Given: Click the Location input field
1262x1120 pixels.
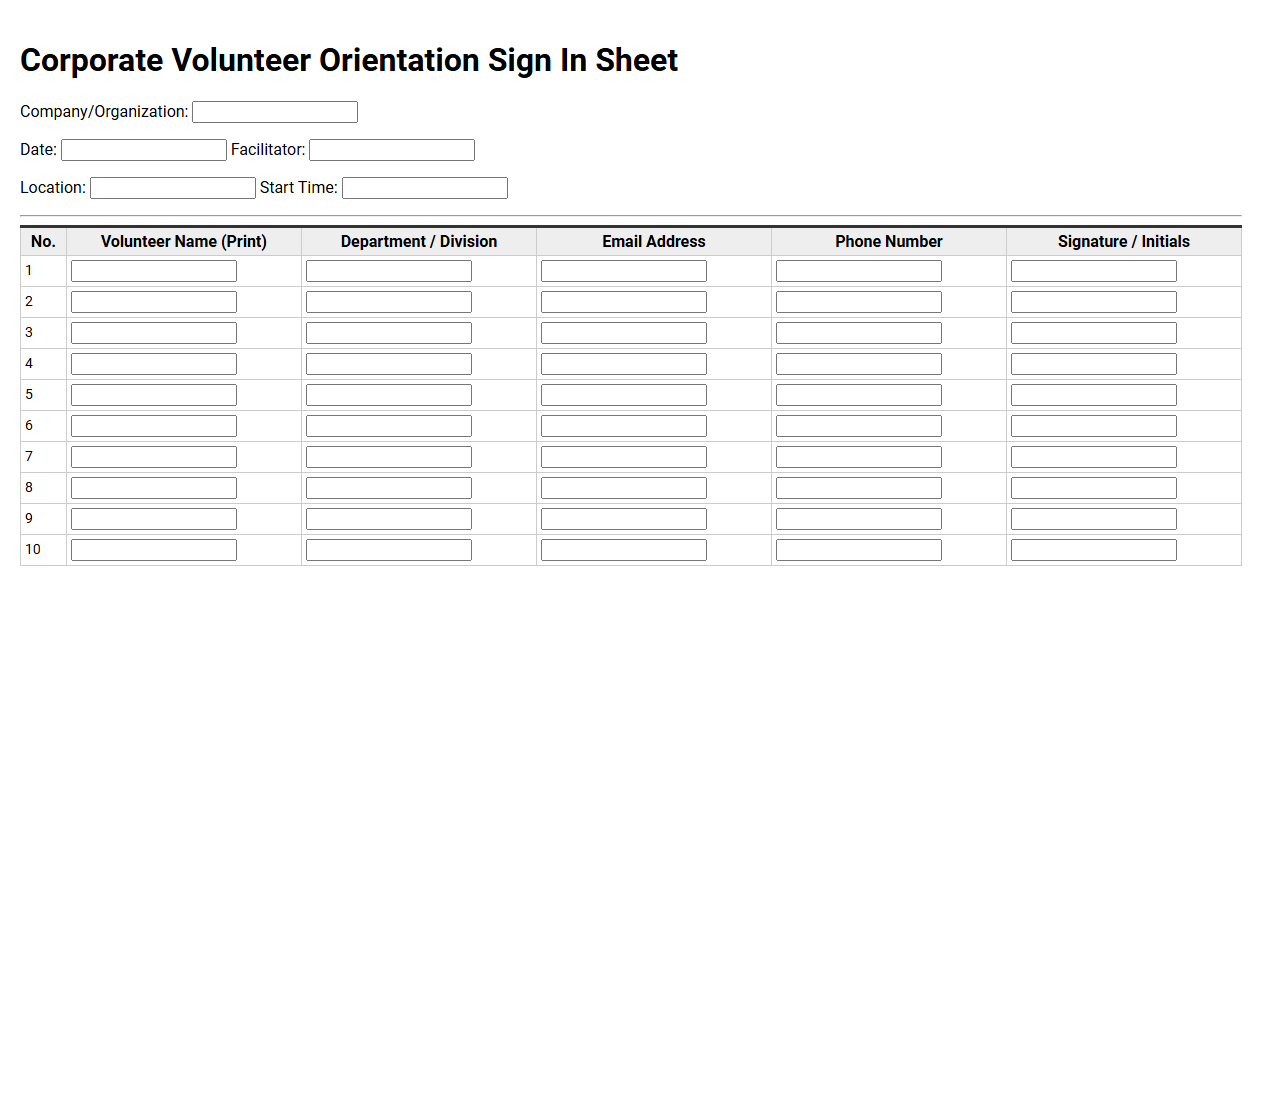Looking at the screenshot, I should tap(173, 188).
